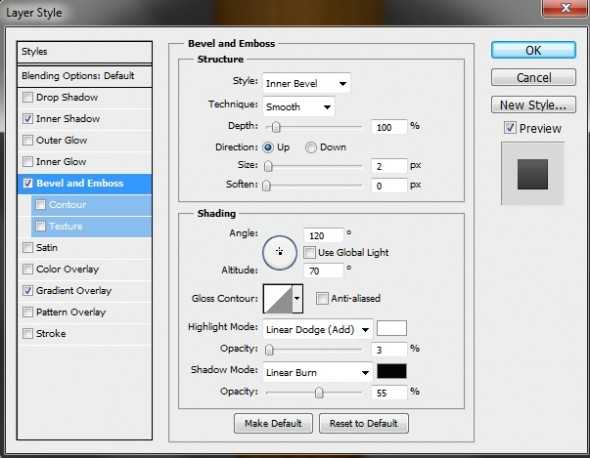Screen dimensions: 590x458
Task: Click the Depth slider handle
Action: [x=276, y=127]
